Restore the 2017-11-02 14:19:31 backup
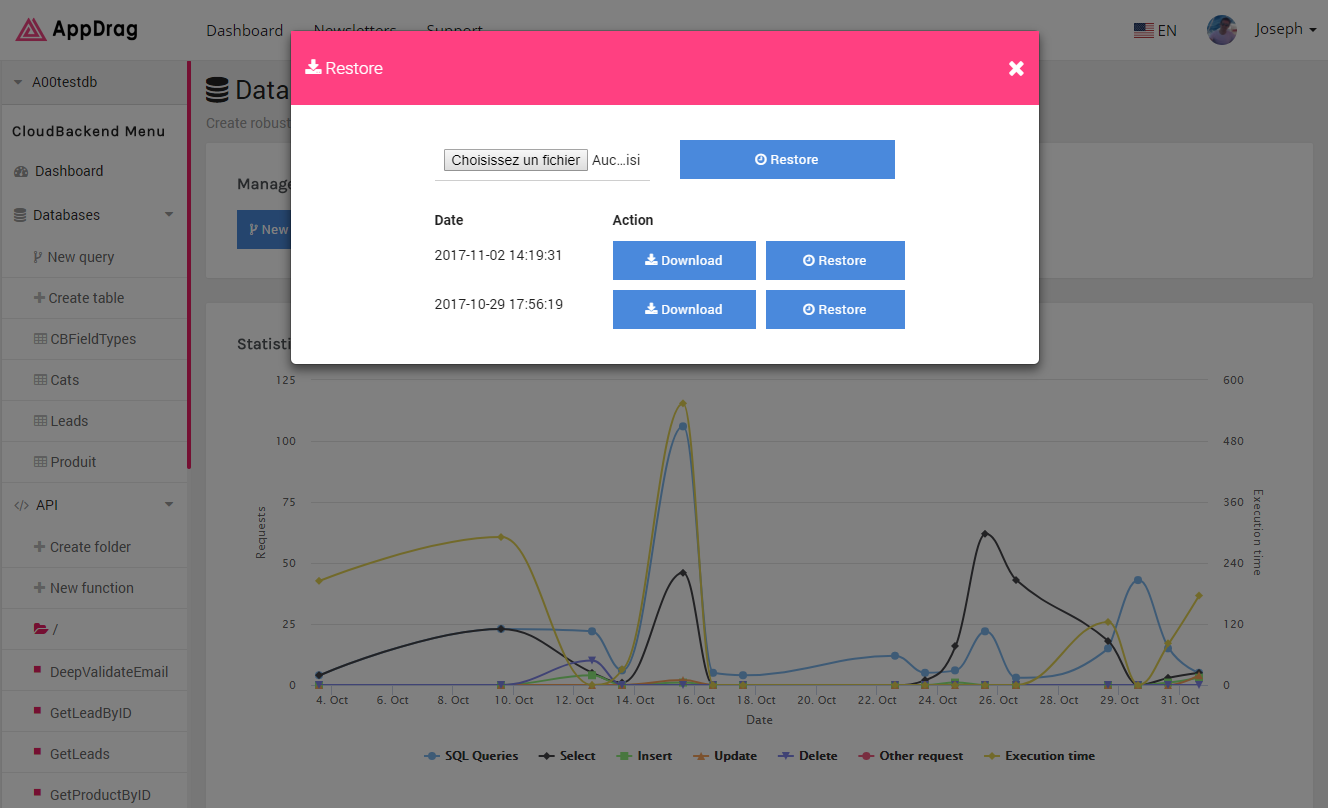 tap(835, 260)
